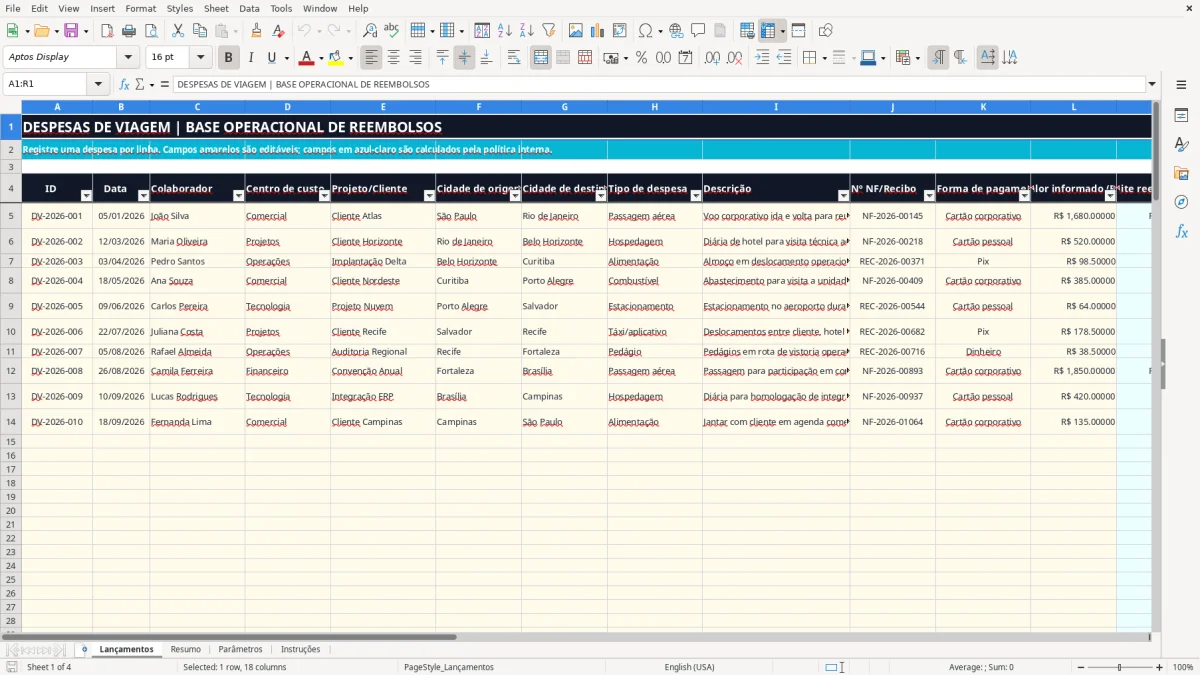
Task: Toggle Bold formatting
Action: (229, 58)
